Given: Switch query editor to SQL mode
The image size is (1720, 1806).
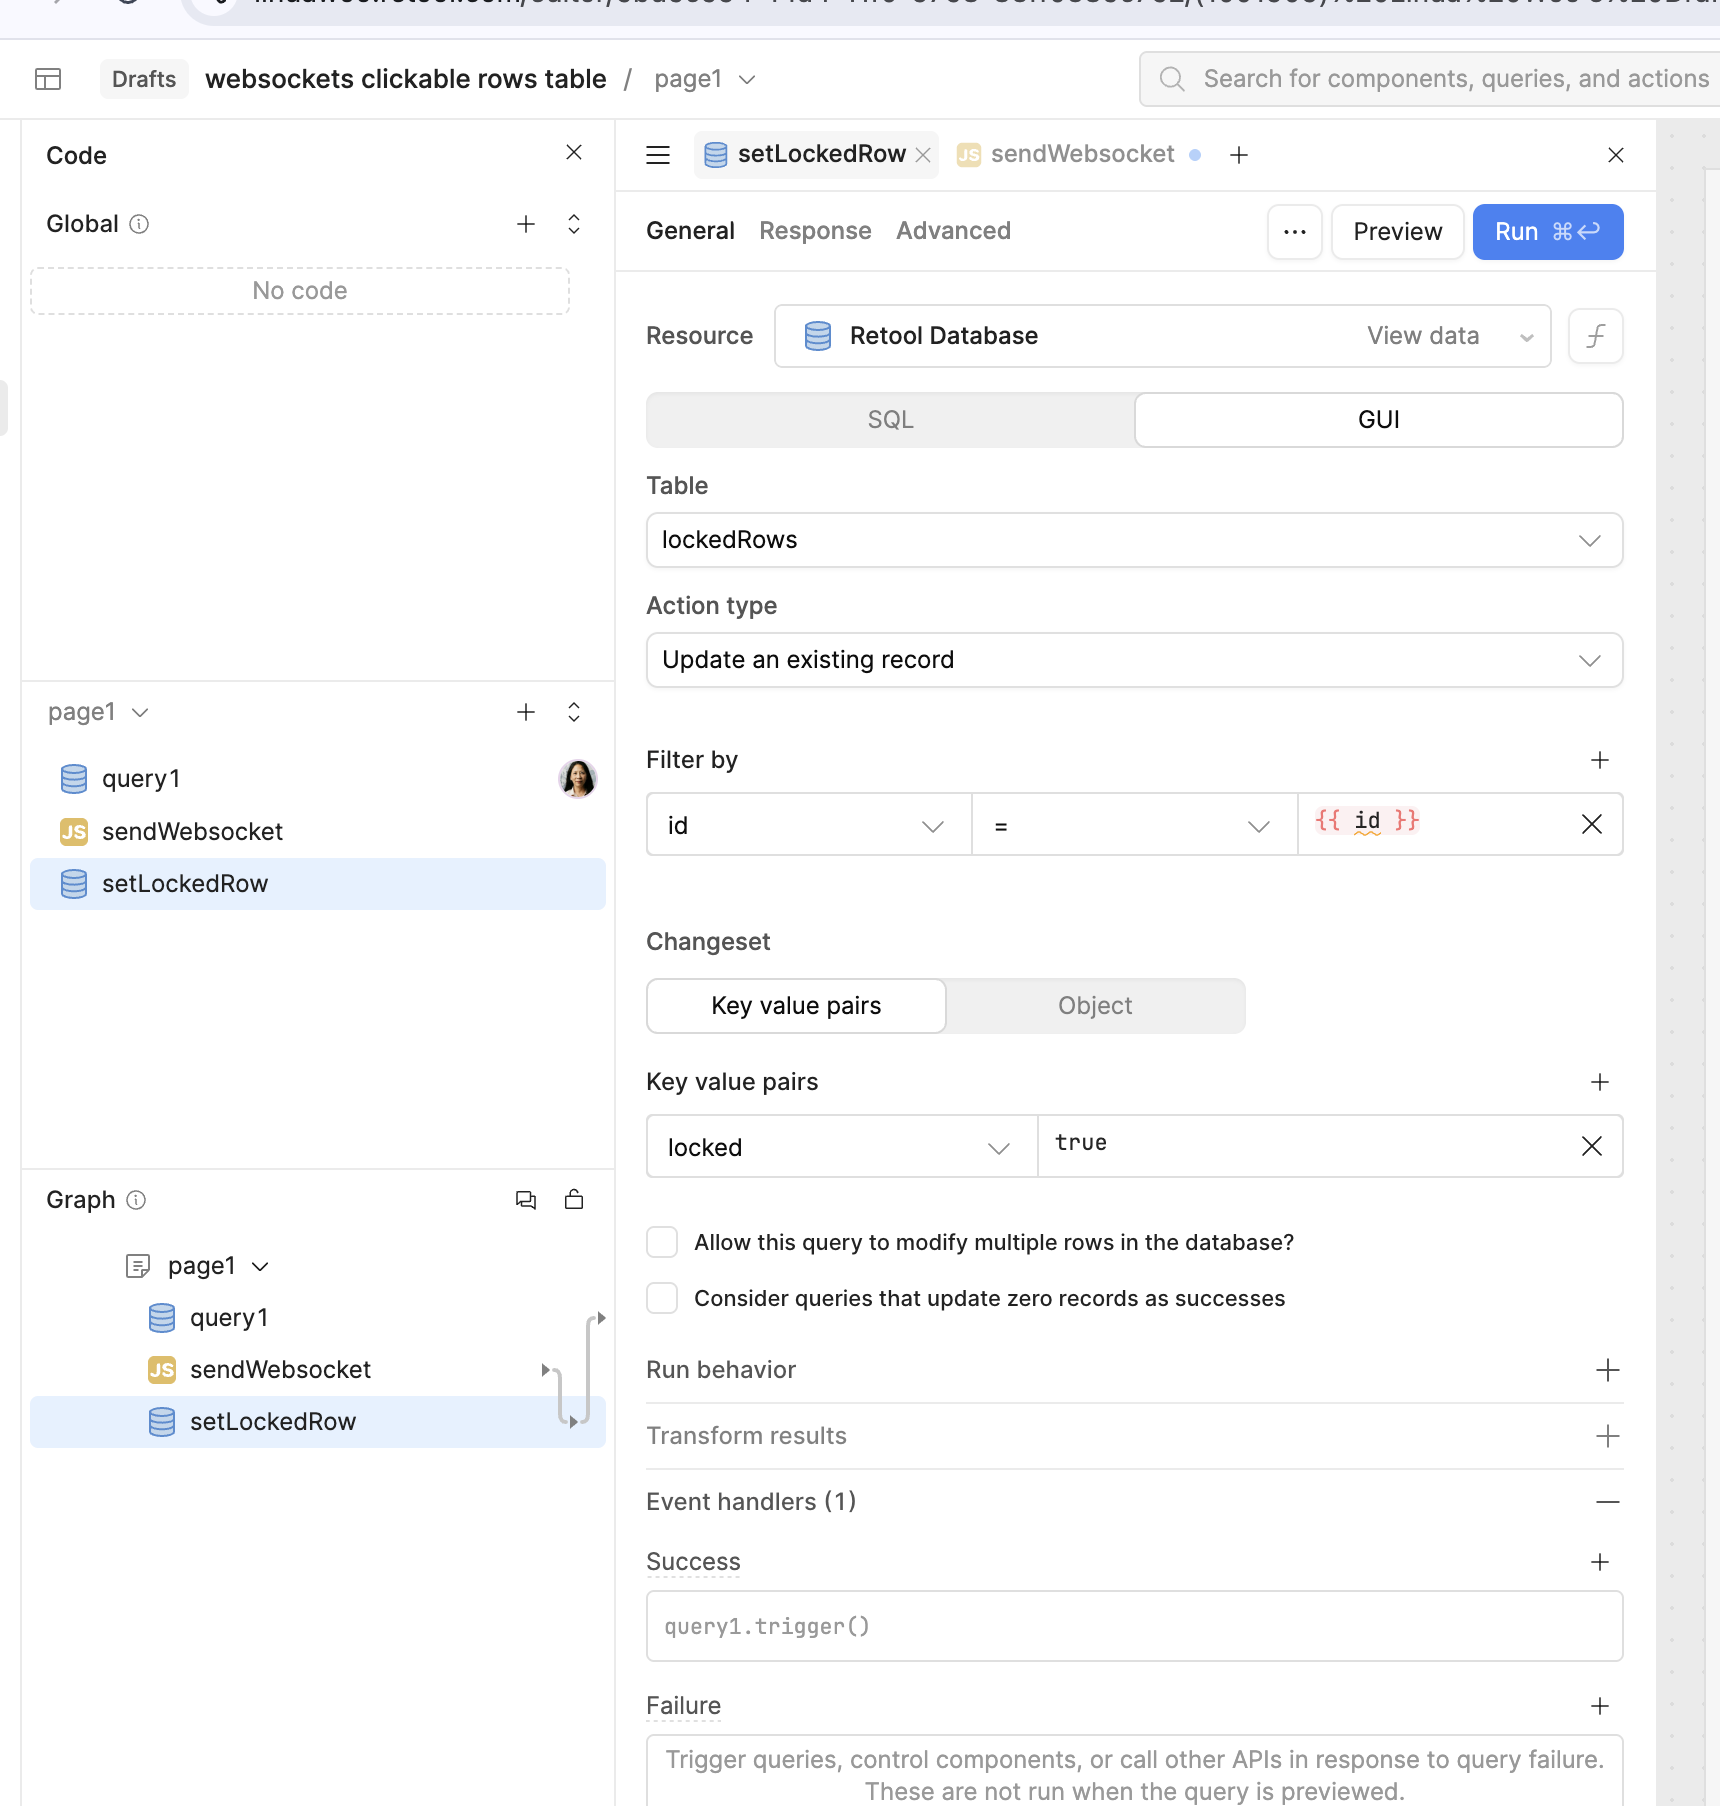Looking at the screenshot, I should pos(890,420).
